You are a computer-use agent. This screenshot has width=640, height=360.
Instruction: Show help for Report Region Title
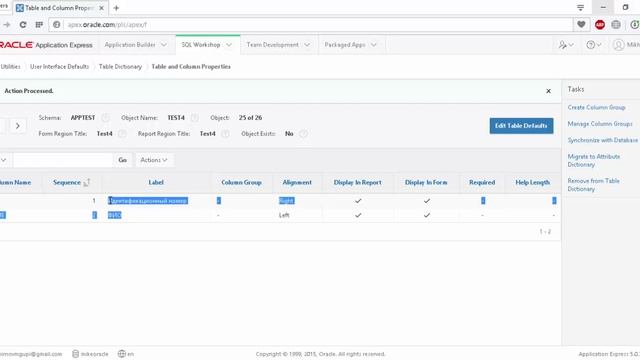pyautogui.click(x=225, y=133)
